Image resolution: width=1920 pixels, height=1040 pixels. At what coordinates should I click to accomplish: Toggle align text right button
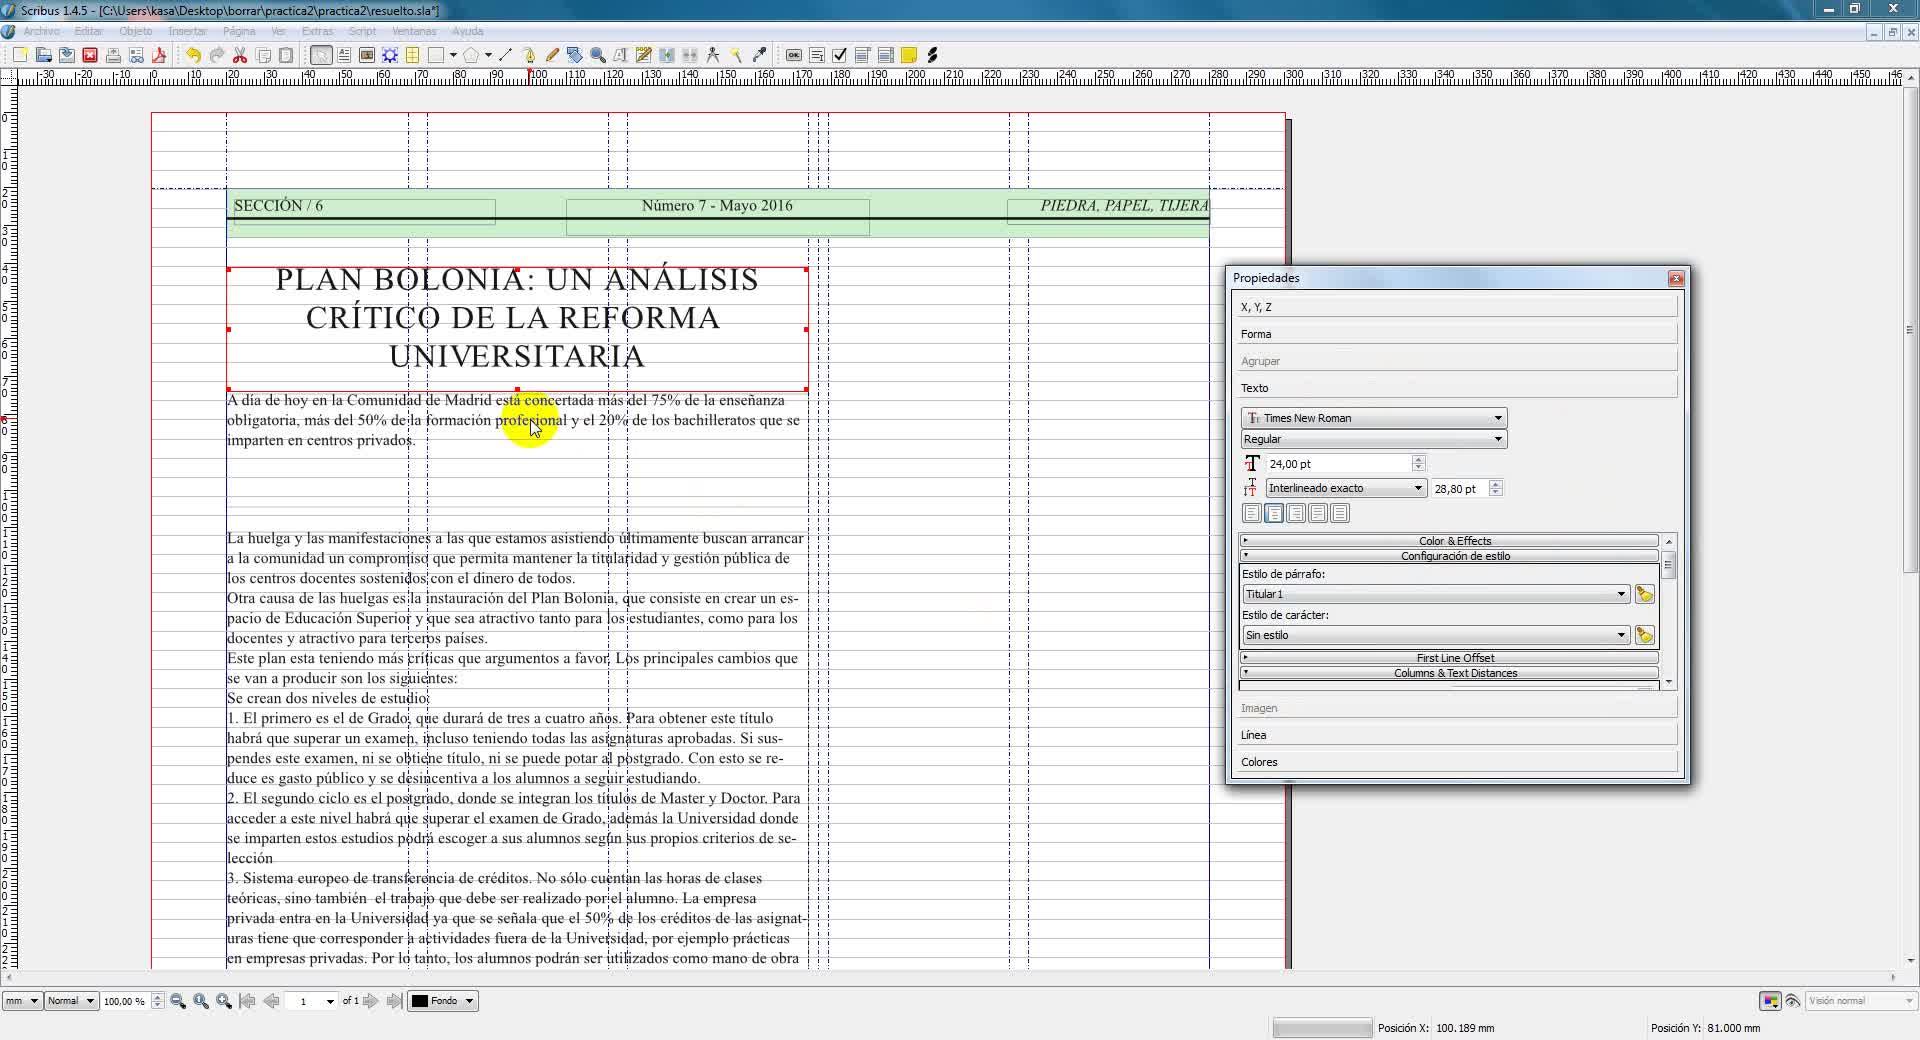pos(1296,513)
